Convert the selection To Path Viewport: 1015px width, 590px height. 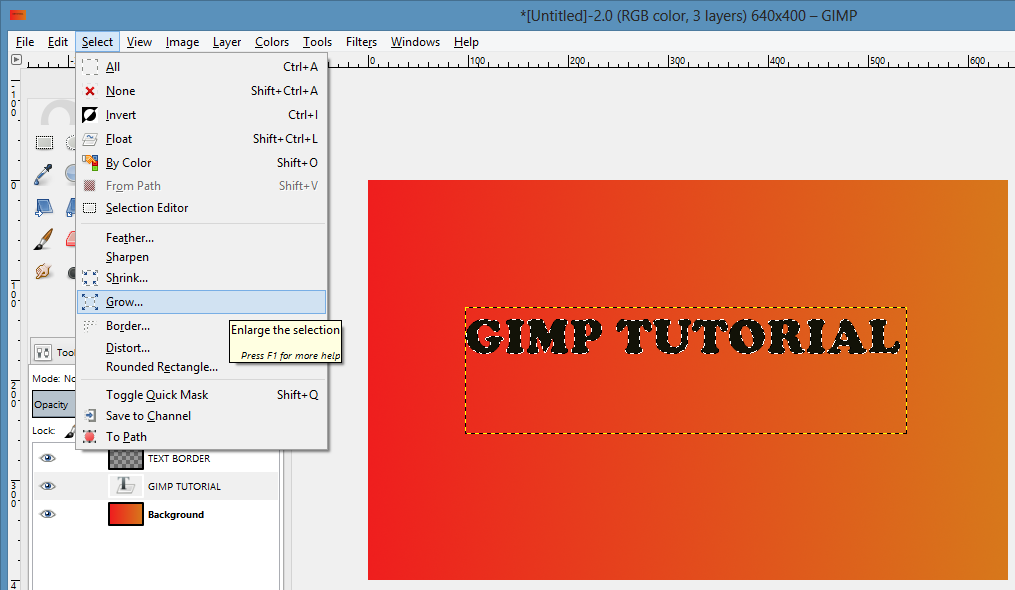[x=201, y=437]
